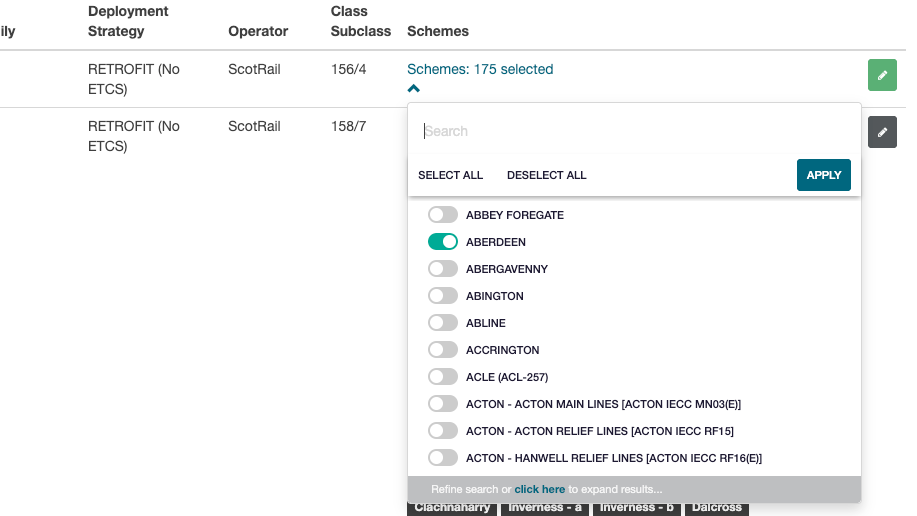Toggle HANWELL RELIEF LINES scheme

pos(442,458)
